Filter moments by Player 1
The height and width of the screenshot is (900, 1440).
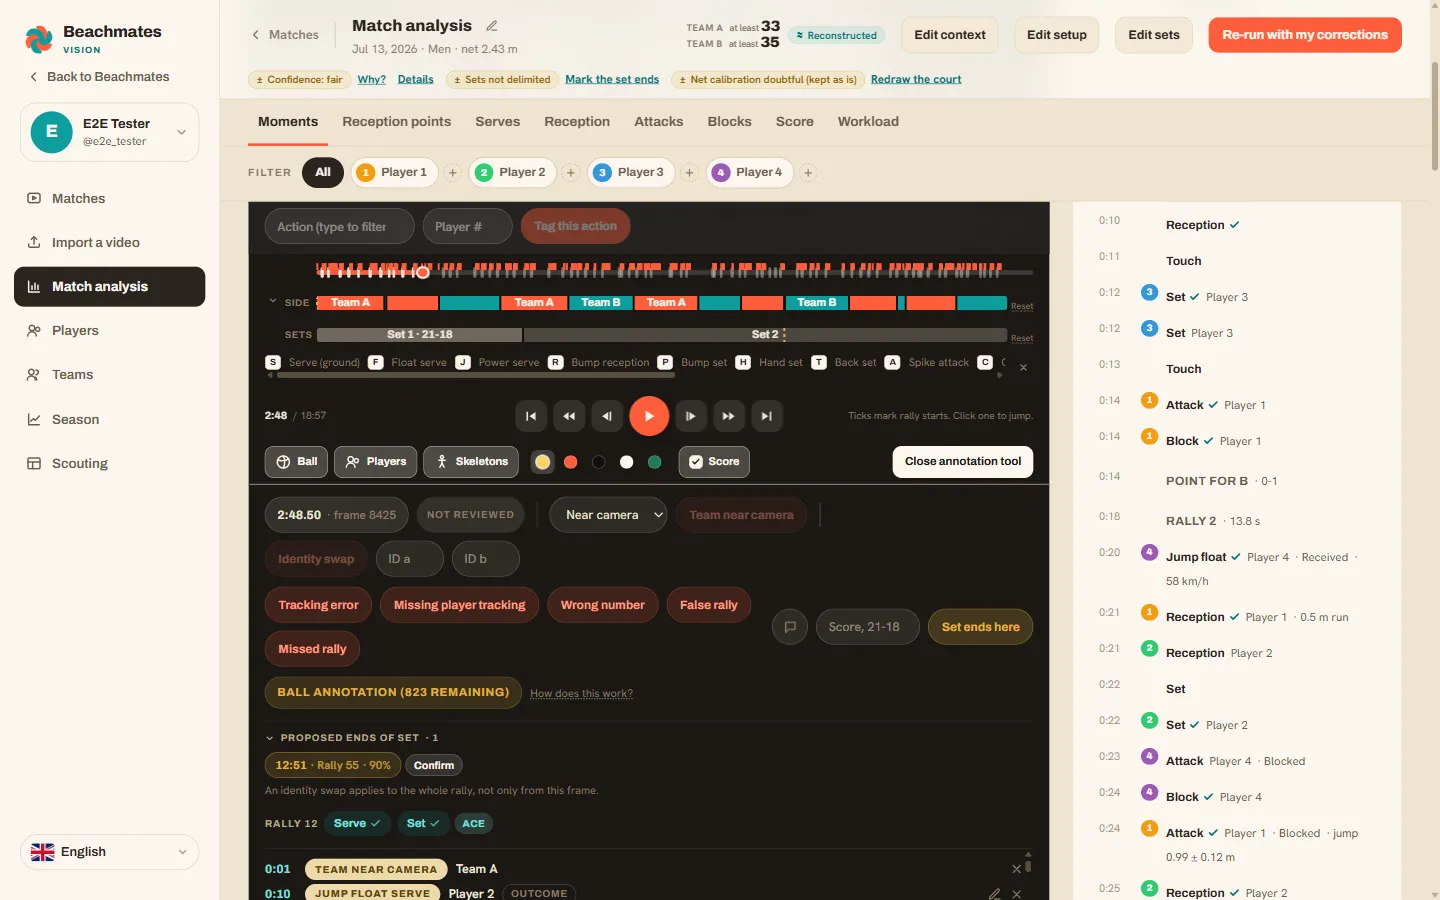point(394,172)
